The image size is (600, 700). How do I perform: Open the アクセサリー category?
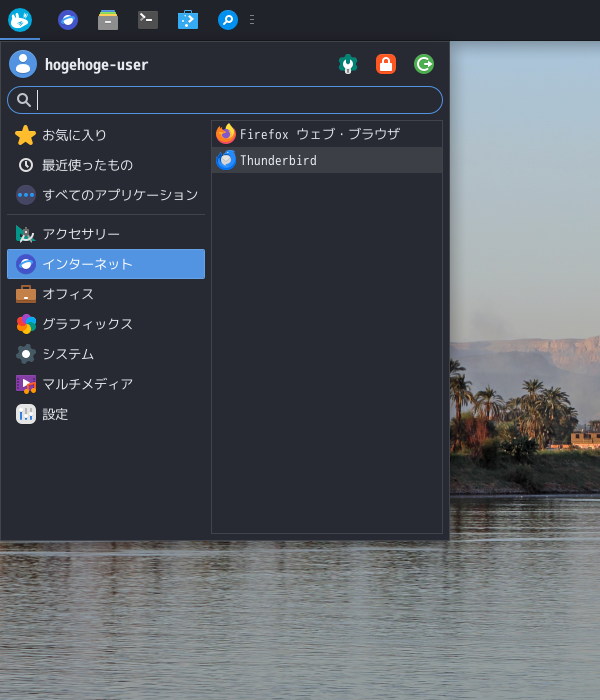pos(106,234)
